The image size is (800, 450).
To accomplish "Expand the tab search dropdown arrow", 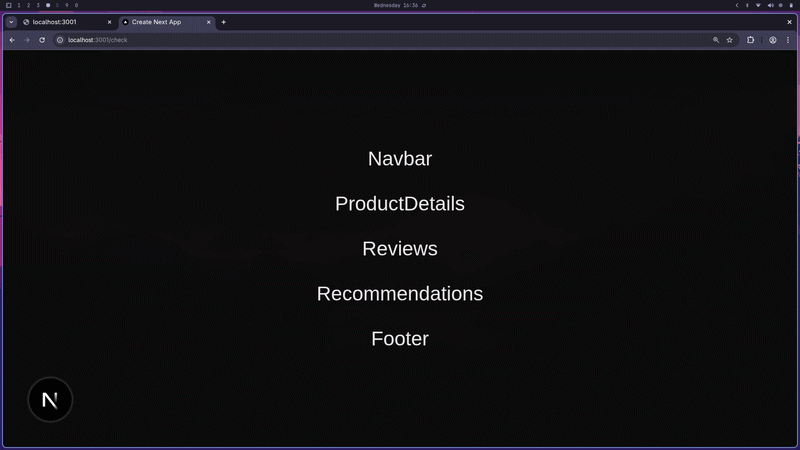I will 11,22.
